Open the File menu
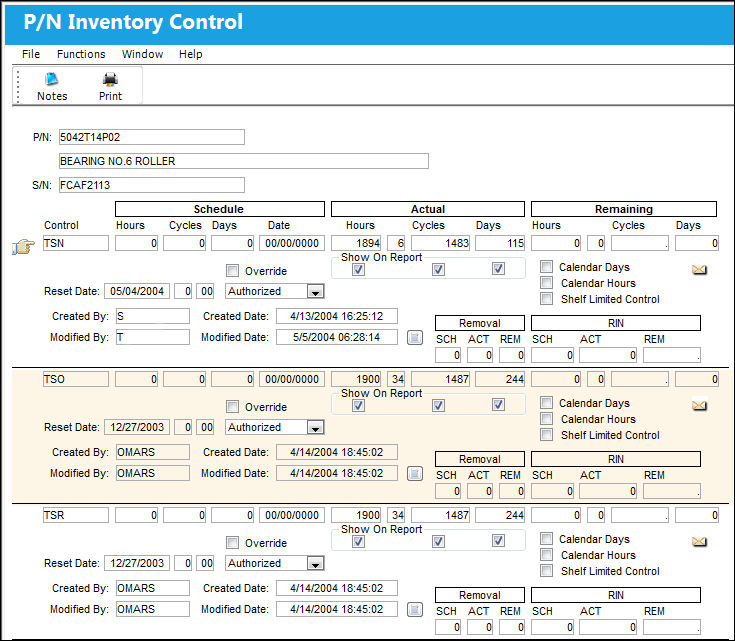The height and width of the screenshot is (641, 735). click(31, 54)
